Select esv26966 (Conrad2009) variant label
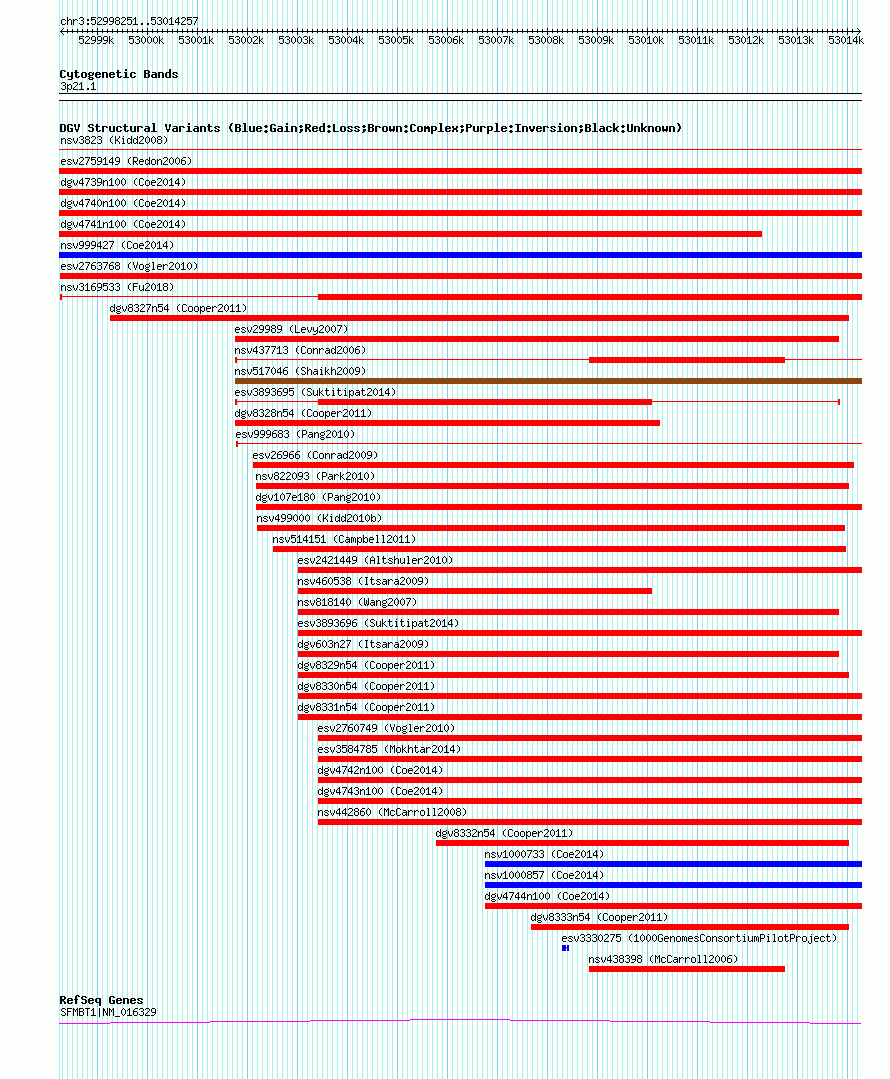The image size is (890, 1079). 315,455
